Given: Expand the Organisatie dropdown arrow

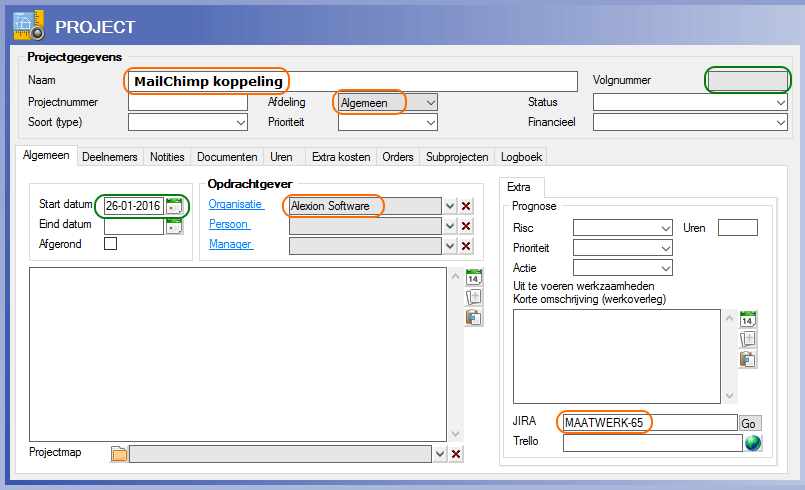Looking at the screenshot, I should pos(450,206).
